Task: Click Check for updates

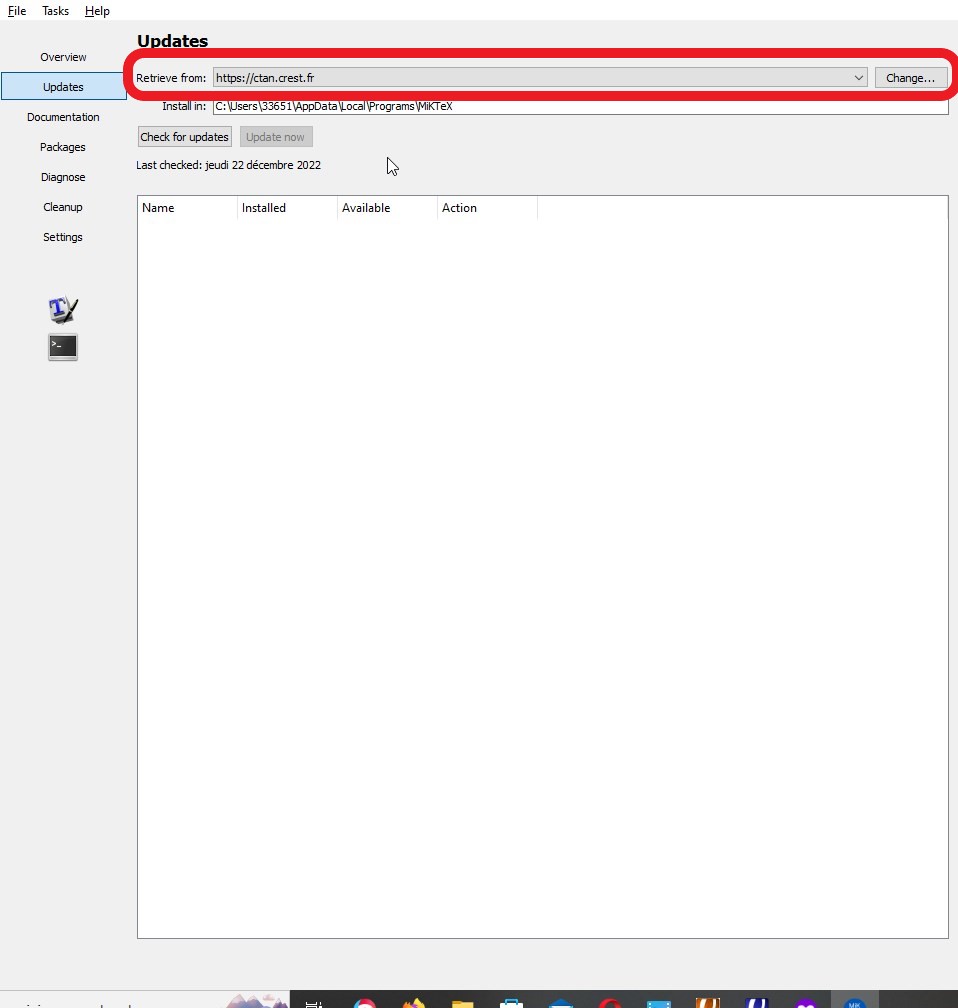Action: pos(185,137)
